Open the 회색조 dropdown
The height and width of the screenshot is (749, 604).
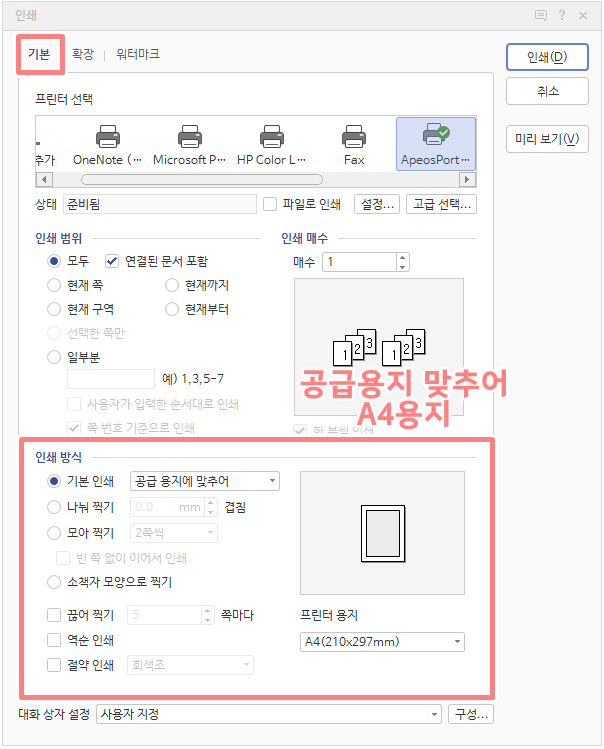tap(190, 665)
